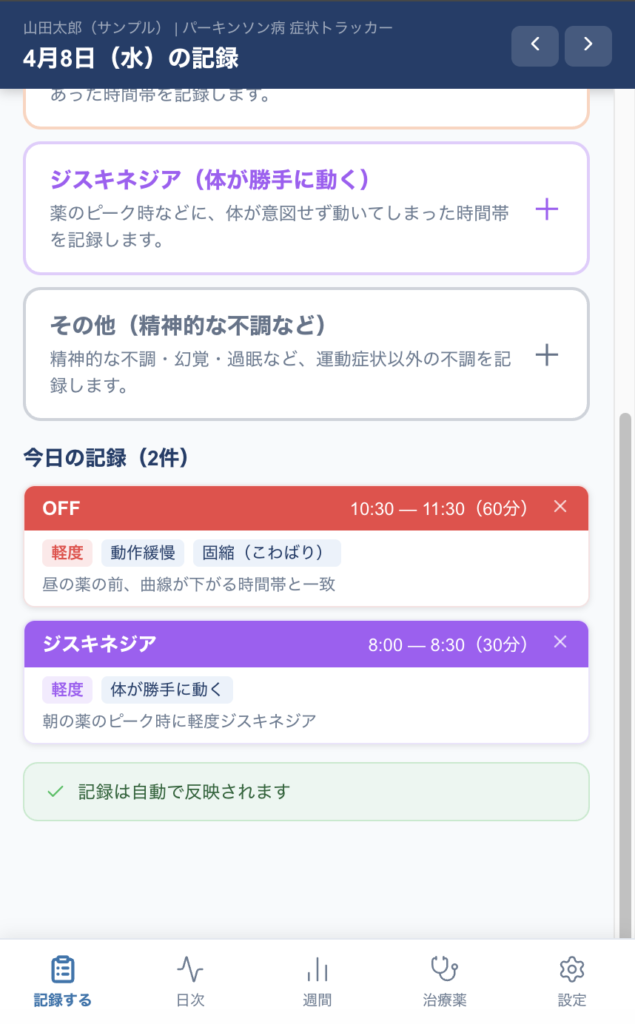Tap the 記録する clipboard icon
635x1024 pixels.
pos(62,969)
